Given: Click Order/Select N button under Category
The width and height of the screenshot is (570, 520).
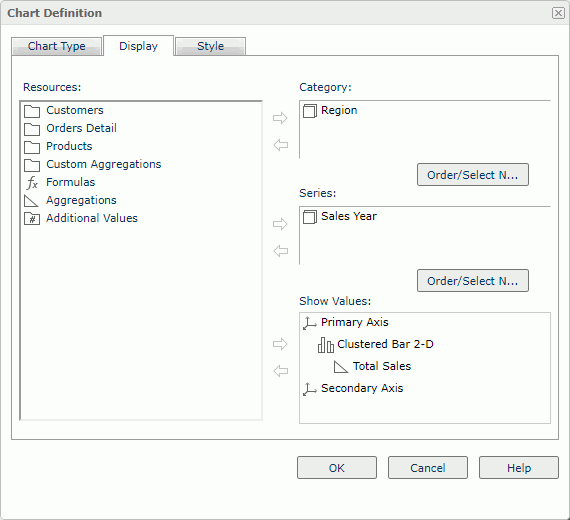Looking at the screenshot, I should (473, 175).
